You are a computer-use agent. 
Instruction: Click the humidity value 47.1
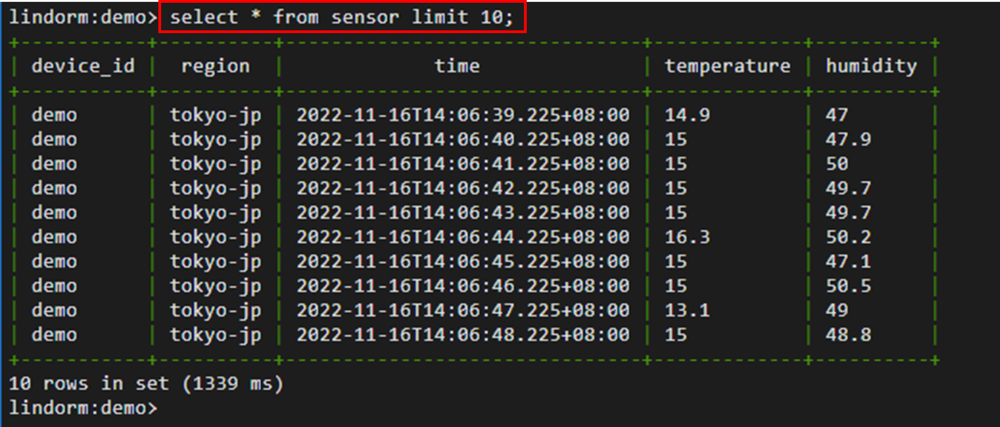[848, 261]
